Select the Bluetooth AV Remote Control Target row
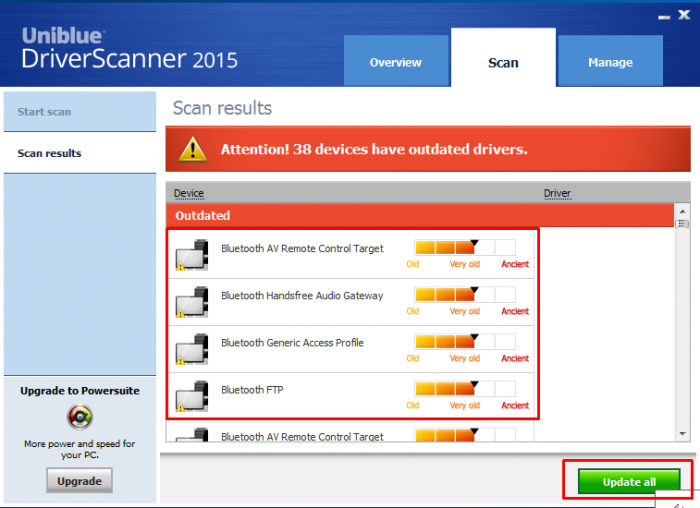 (351, 255)
